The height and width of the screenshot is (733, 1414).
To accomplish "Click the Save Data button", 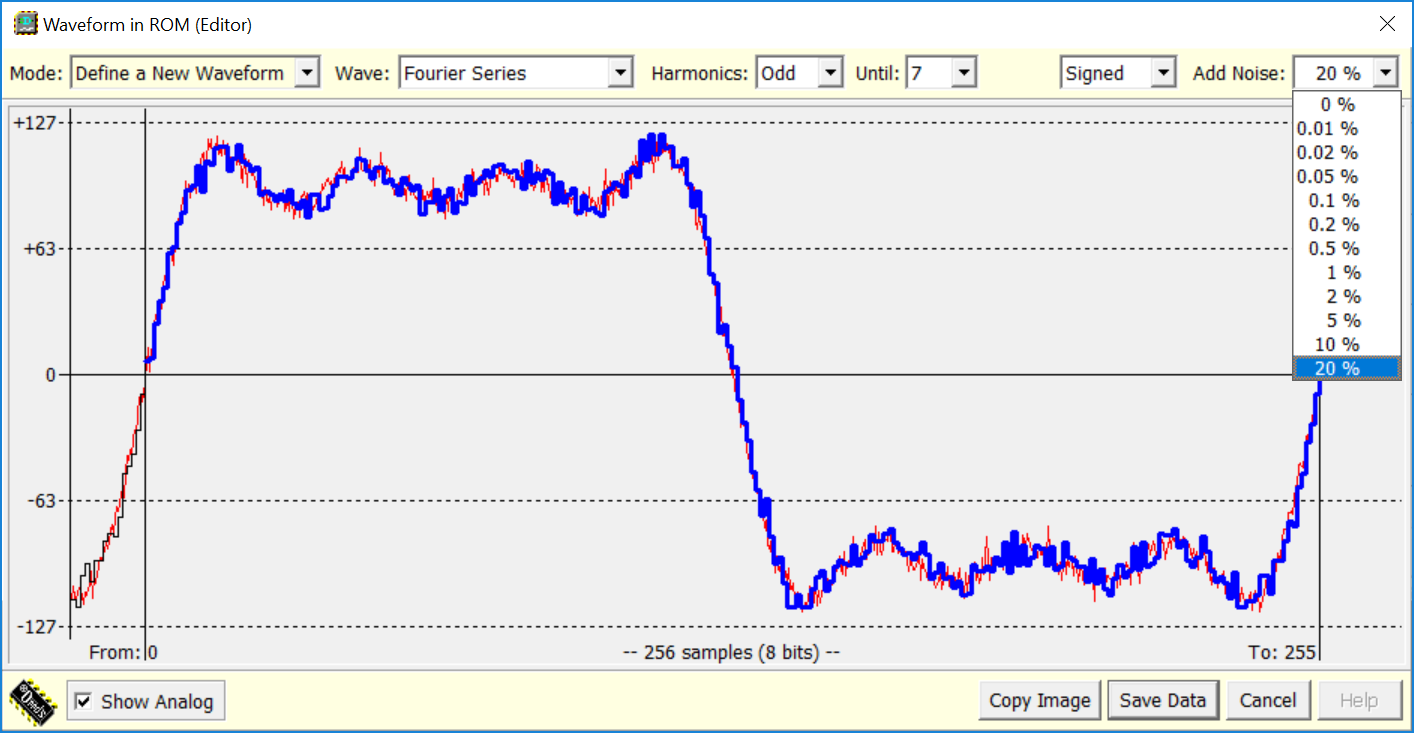I will pos(1163,700).
